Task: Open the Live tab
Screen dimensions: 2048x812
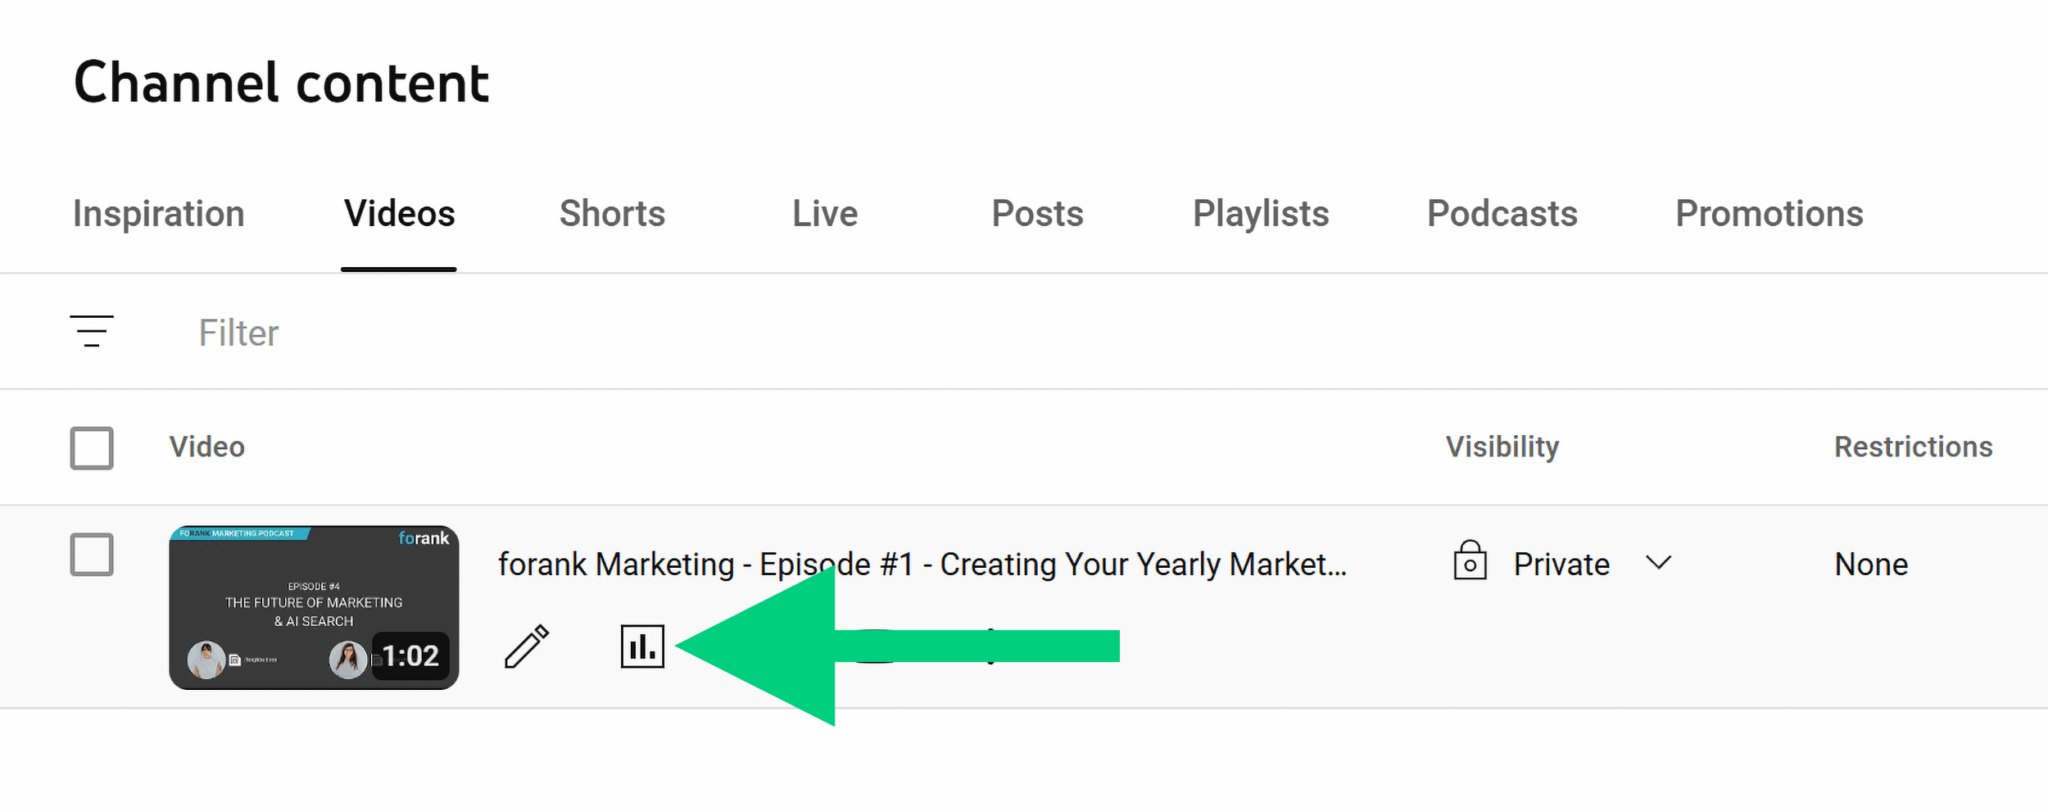Action: click(824, 213)
